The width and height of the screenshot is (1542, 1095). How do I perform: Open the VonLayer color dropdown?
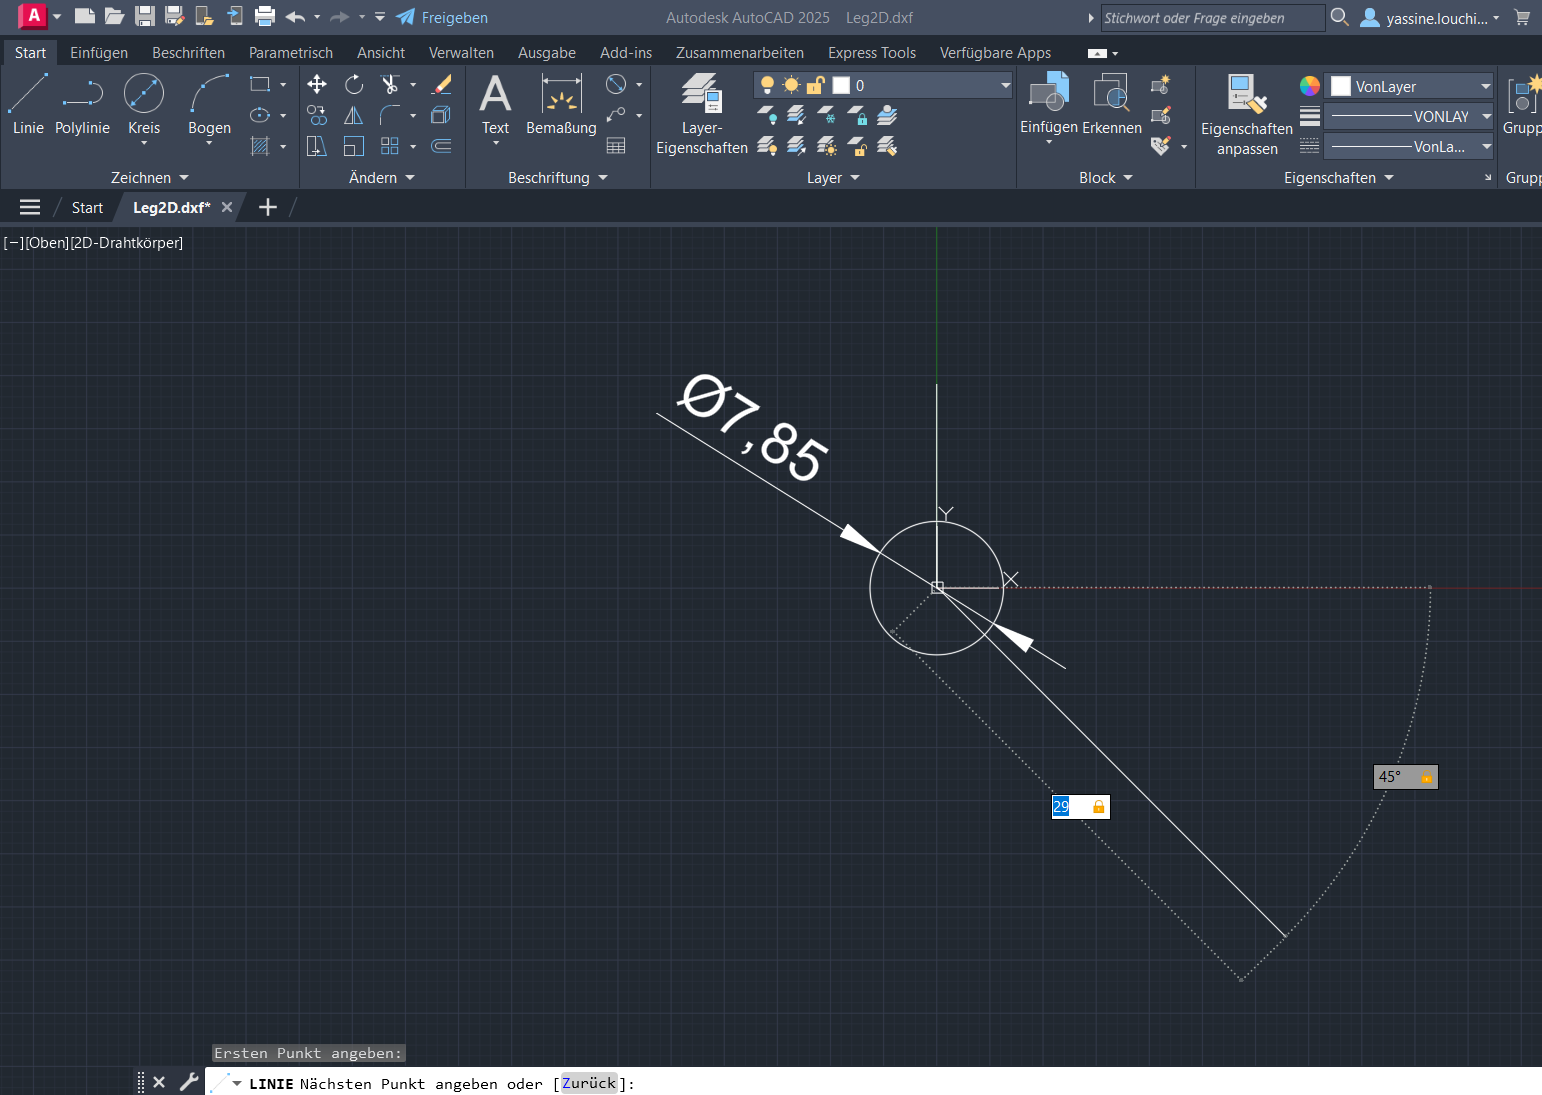tap(1486, 86)
